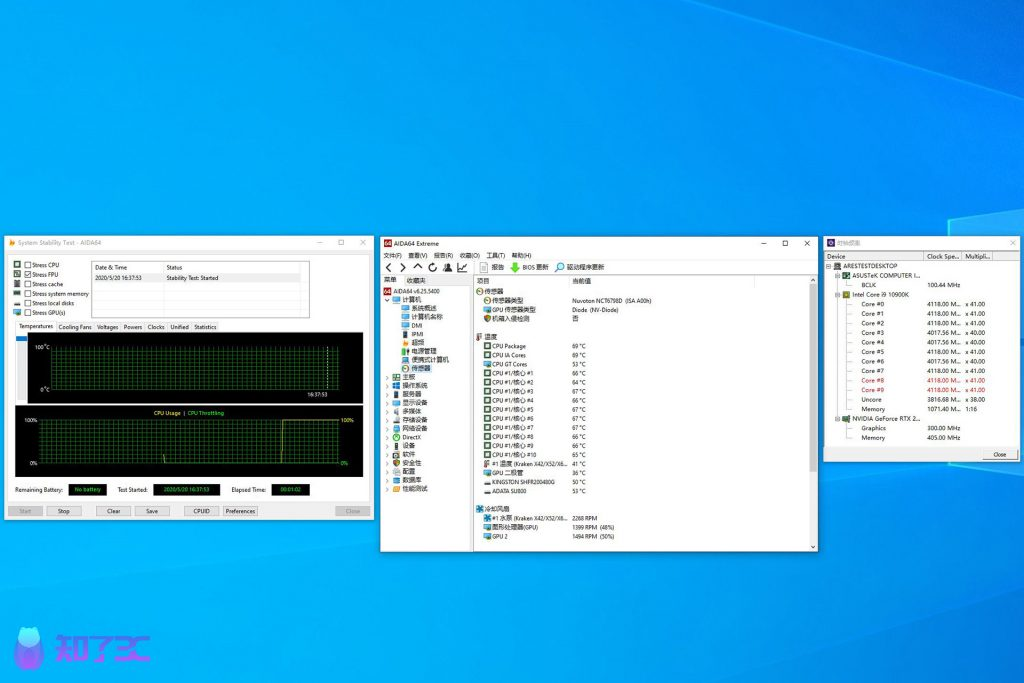The image size is (1024, 683).
Task: Click the Save button in Stability Test
Action: pos(152,511)
